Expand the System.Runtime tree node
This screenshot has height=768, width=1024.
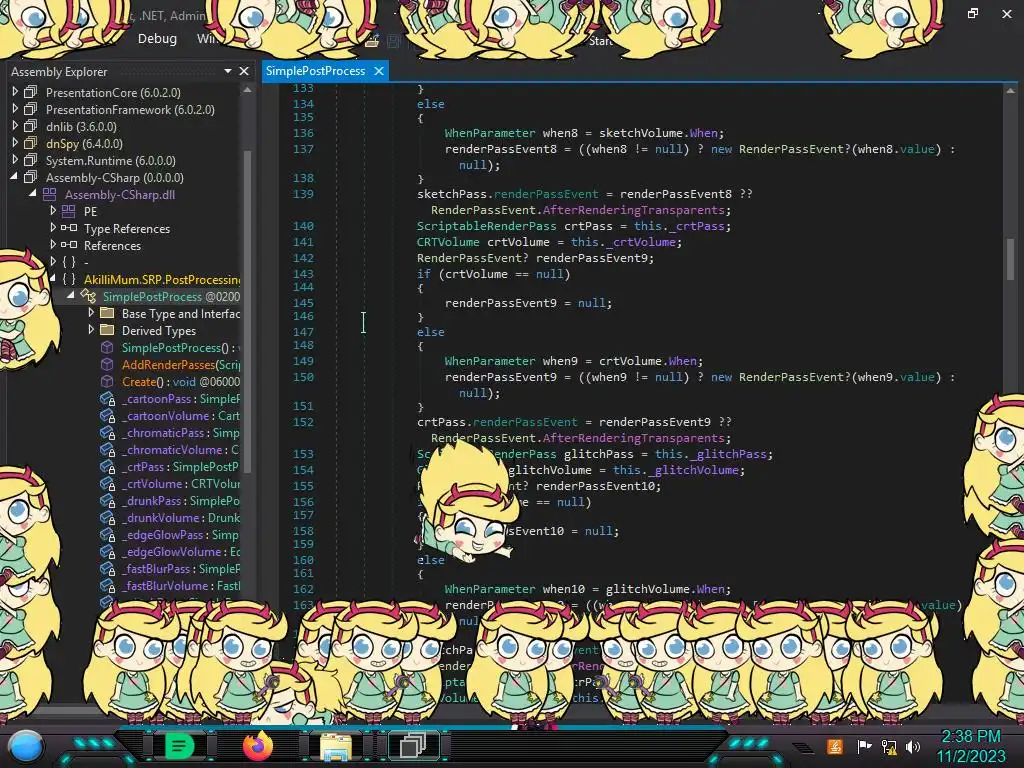[x=15, y=160]
